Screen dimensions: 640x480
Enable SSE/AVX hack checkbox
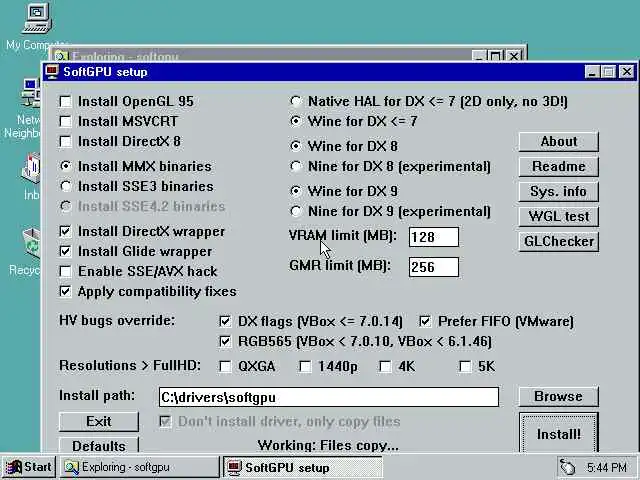[65, 271]
